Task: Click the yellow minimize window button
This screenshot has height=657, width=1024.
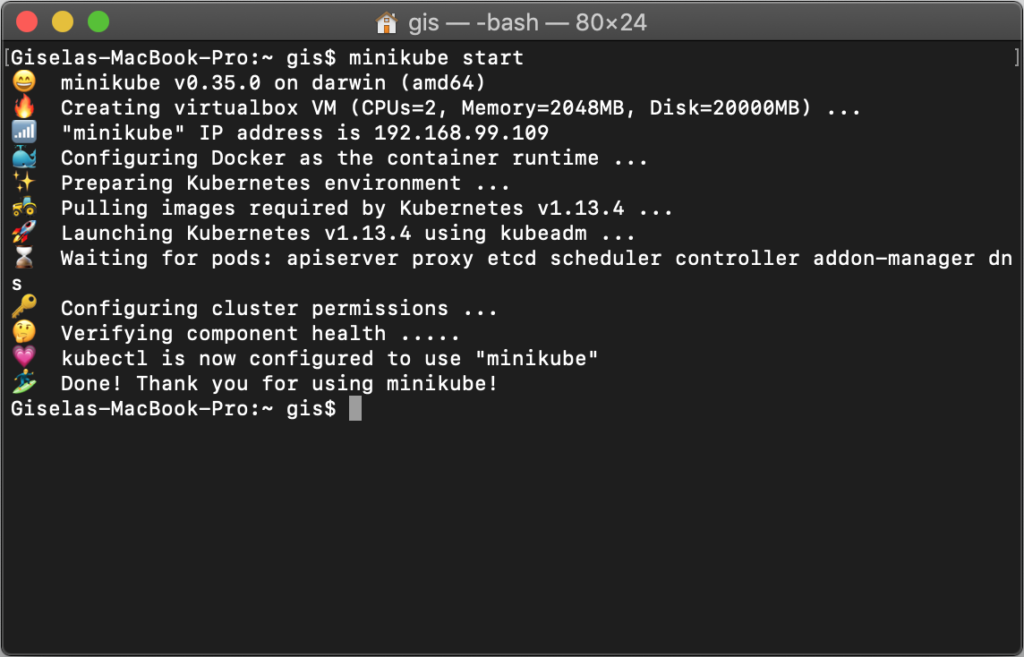Action: point(63,22)
